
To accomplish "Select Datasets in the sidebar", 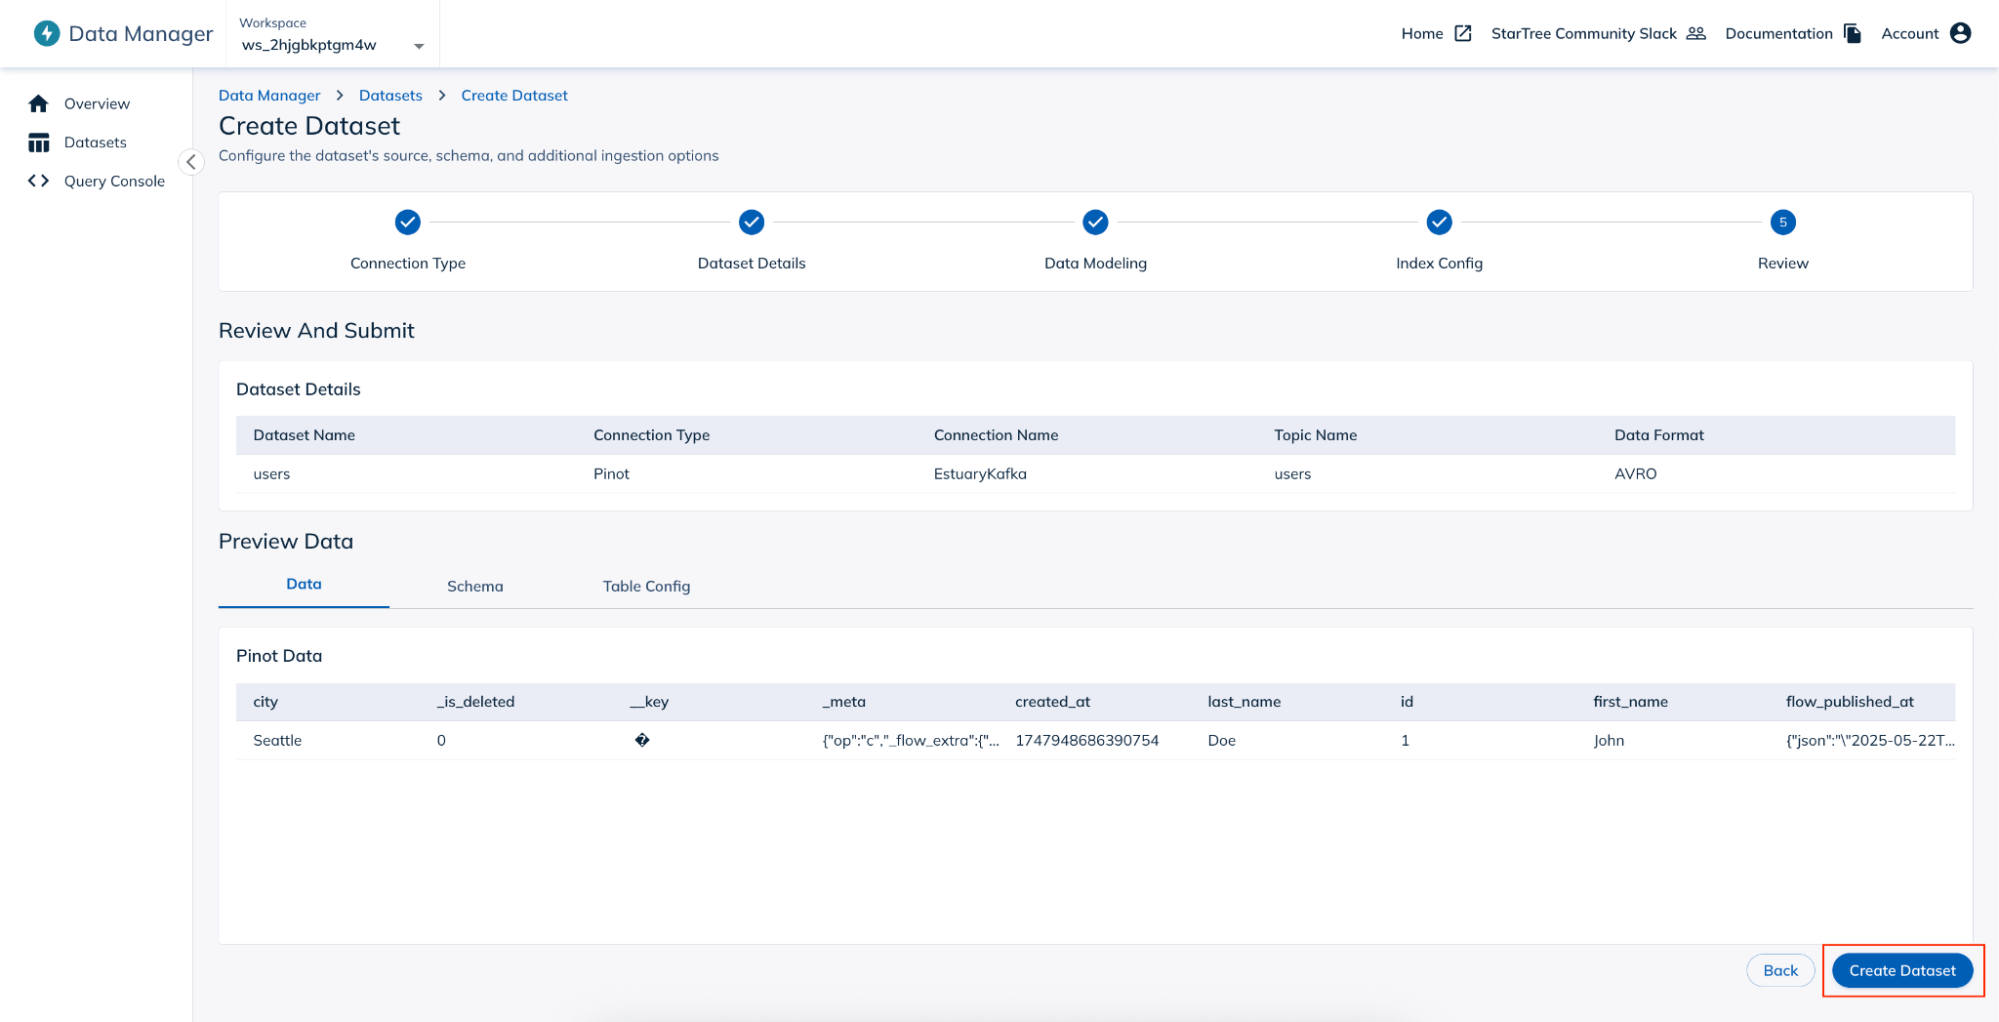I will click(x=95, y=142).
